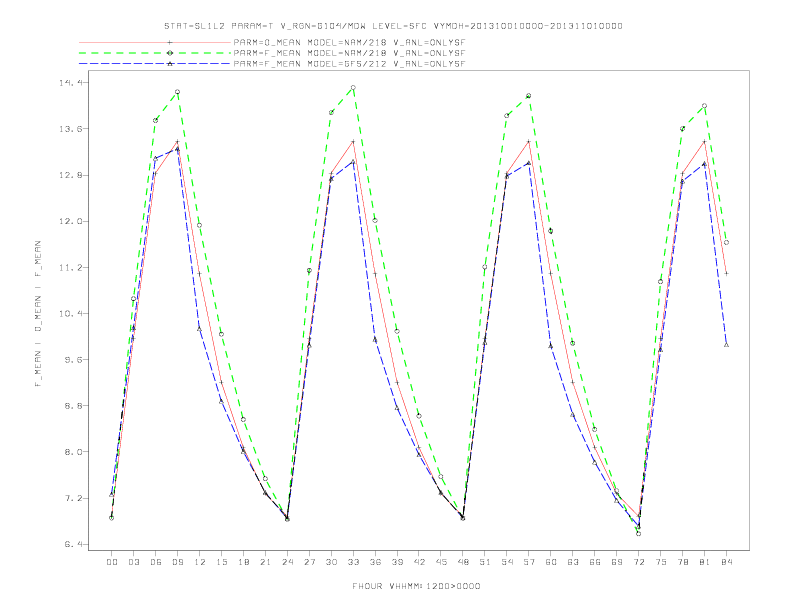Click y-axis tick label 12.8
The image size is (792, 612).
pyautogui.click(x=71, y=175)
